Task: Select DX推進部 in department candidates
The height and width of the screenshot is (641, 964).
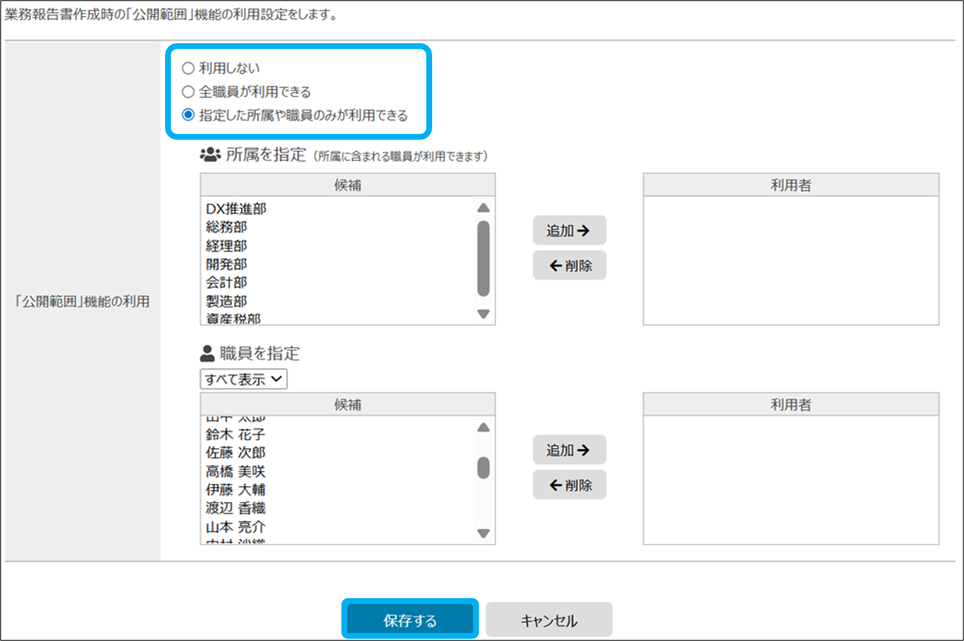Action: [x=236, y=209]
